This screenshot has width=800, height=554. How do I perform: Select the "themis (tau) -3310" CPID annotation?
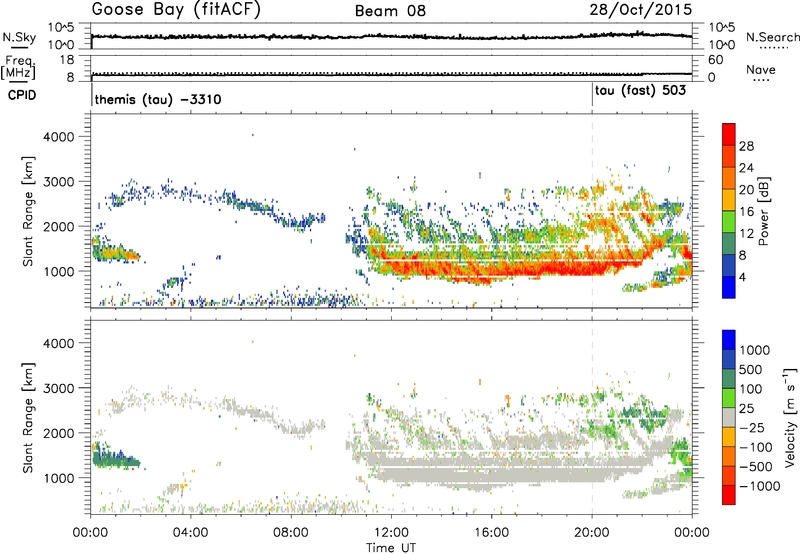click(158, 99)
